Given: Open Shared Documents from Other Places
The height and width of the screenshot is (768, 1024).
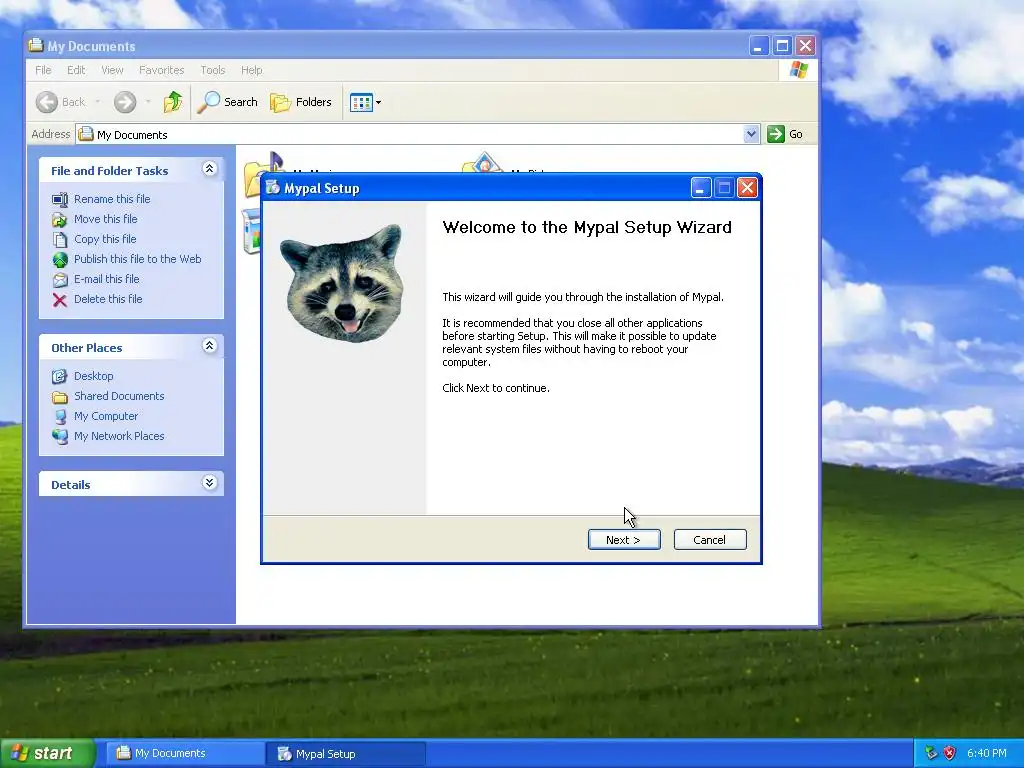Looking at the screenshot, I should click(119, 396).
